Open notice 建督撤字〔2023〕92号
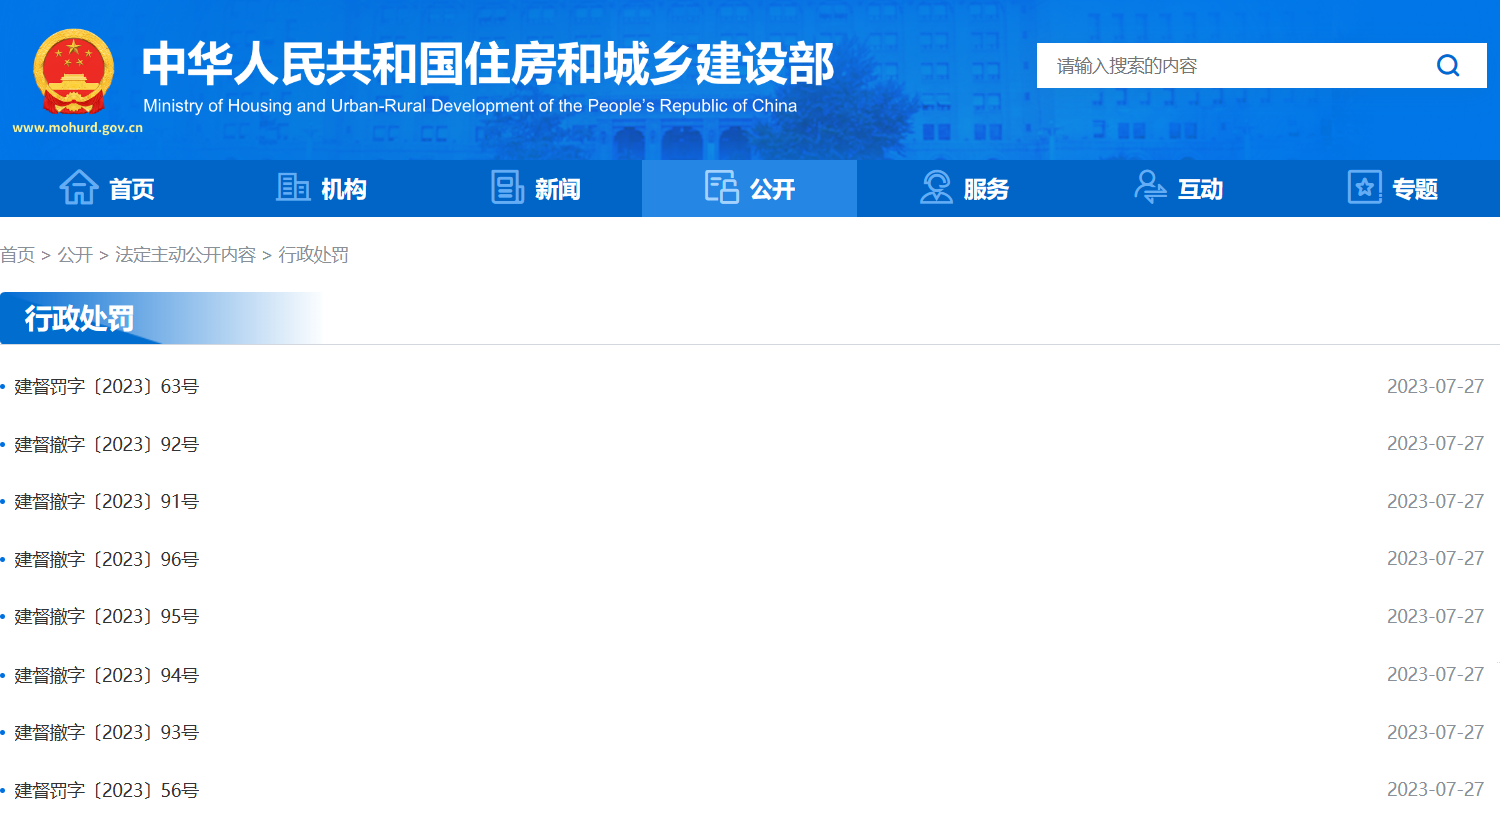 point(106,444)
